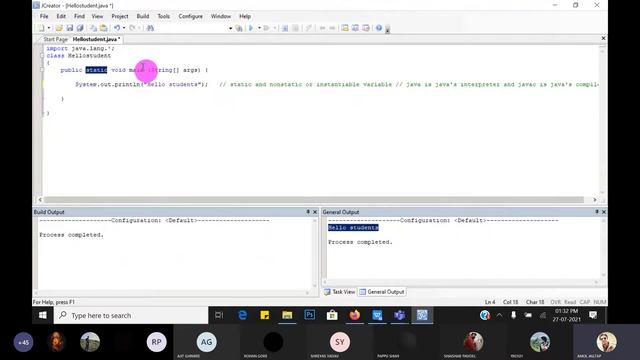Click the highlighted 'static' keyword in code

coord(96,70)
